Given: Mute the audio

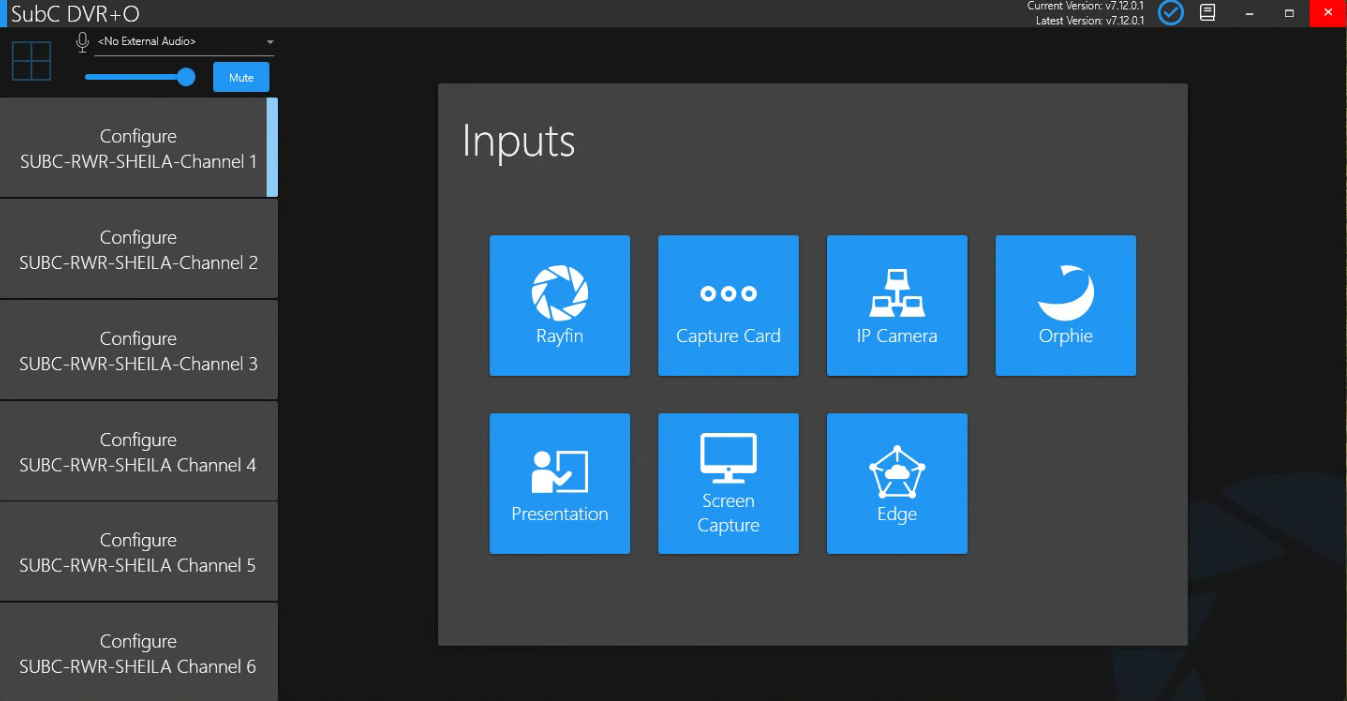Looking at the screenshot, I should click(x=241, y=78).
